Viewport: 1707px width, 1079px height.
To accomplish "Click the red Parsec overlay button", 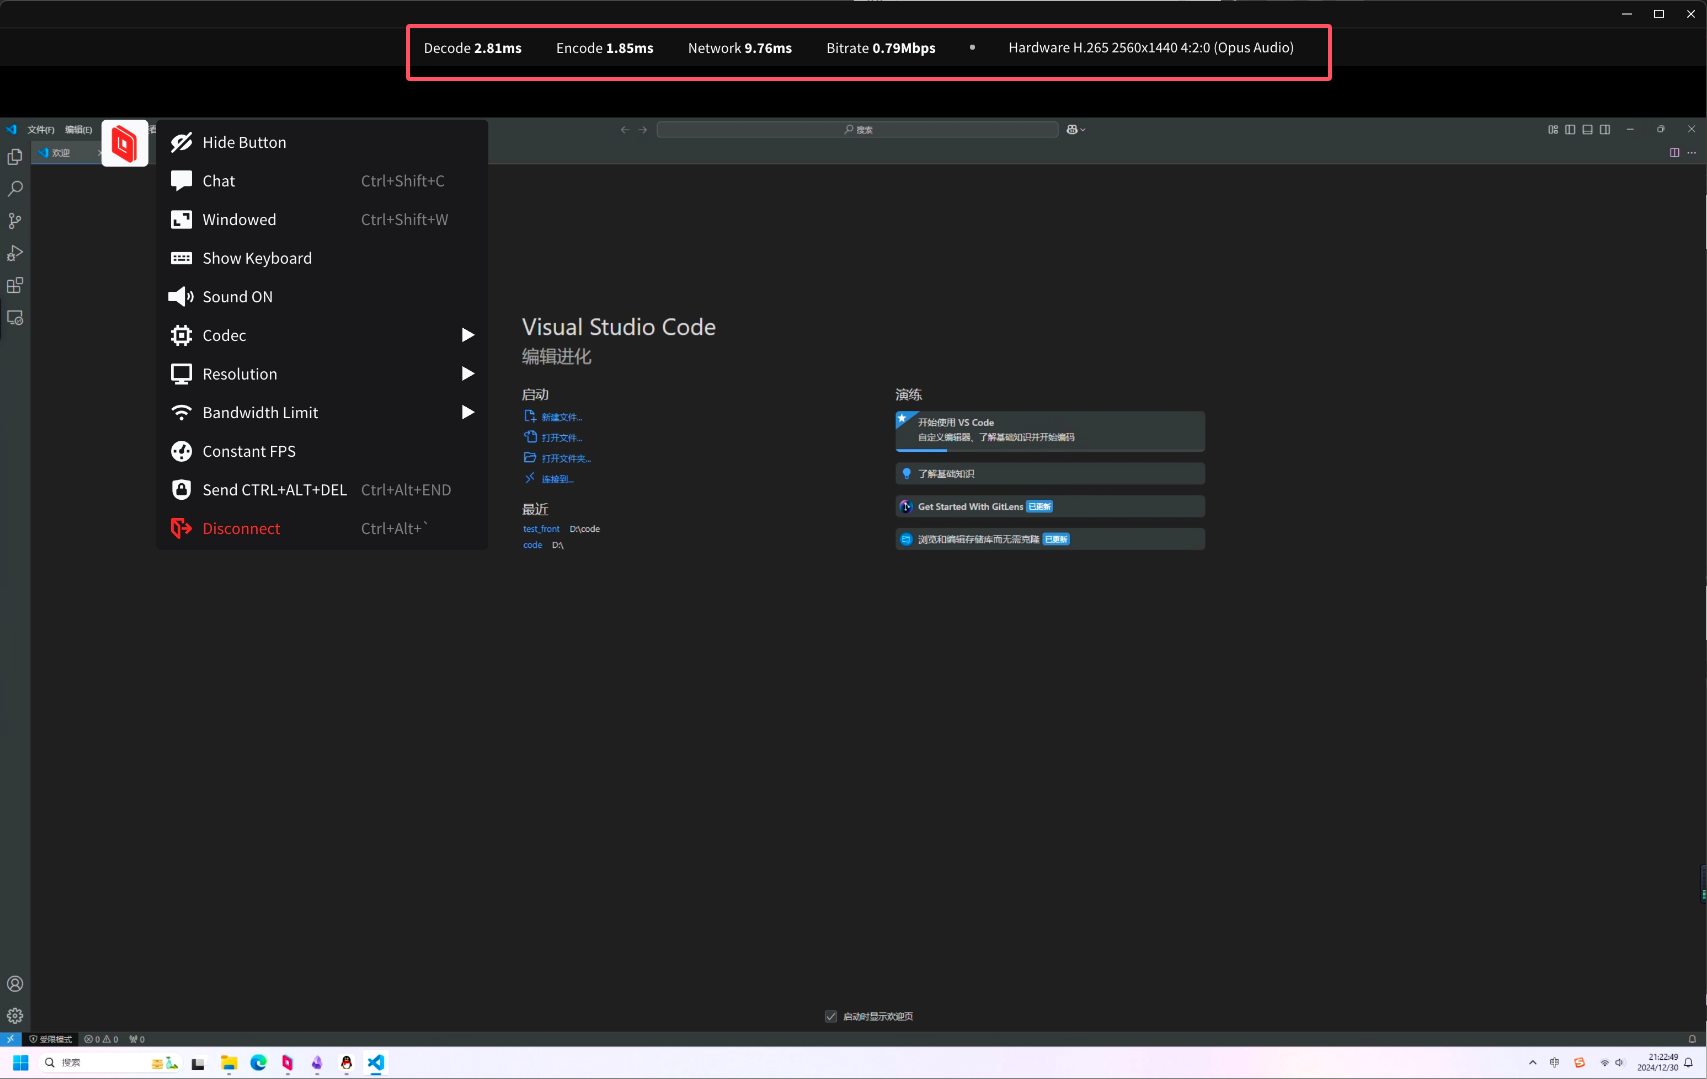I will coord(125,144).
